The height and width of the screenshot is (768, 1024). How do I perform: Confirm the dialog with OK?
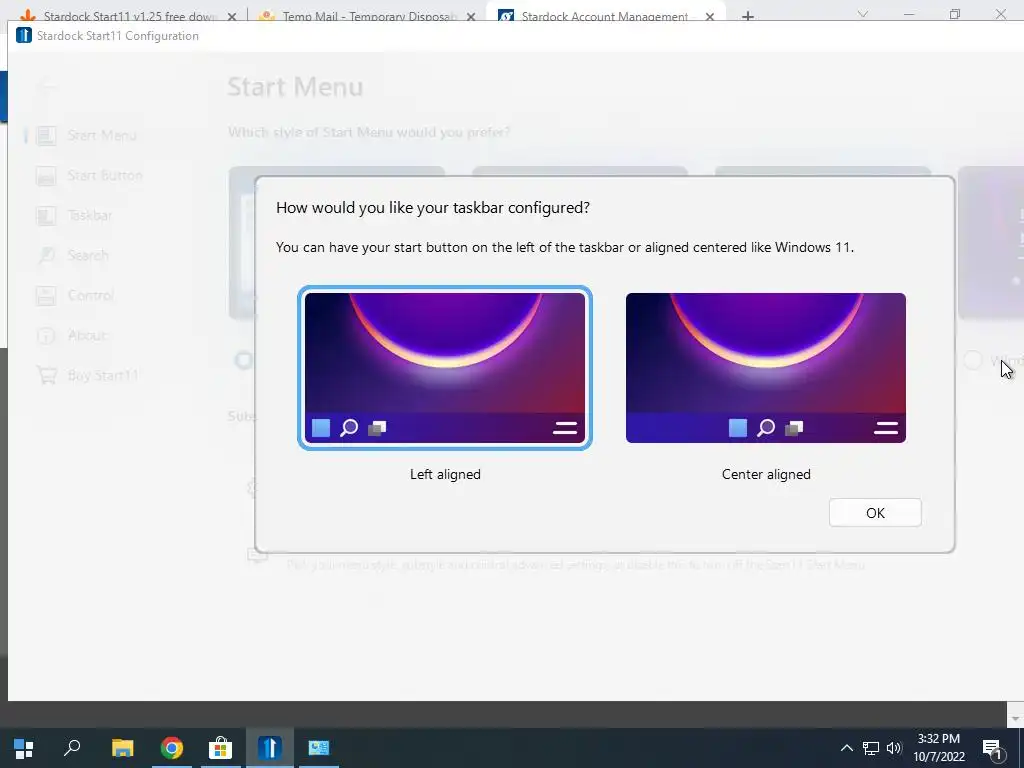click(x=875, y=513)
